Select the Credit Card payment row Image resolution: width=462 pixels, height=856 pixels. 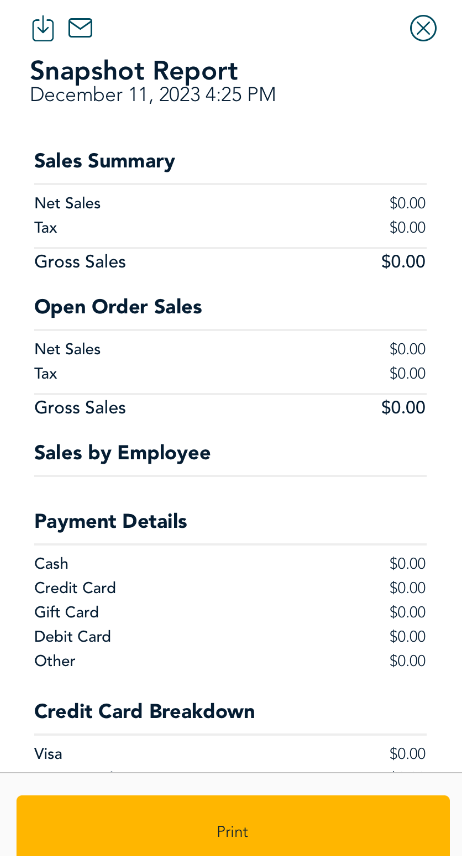(230, 588)
